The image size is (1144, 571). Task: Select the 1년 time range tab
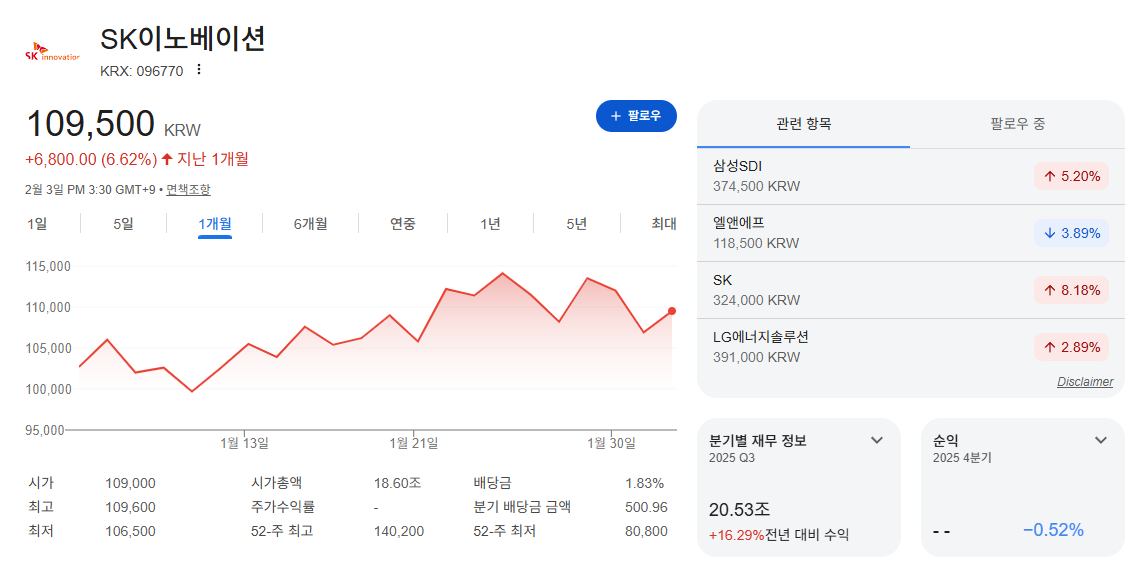coord(490,224)
